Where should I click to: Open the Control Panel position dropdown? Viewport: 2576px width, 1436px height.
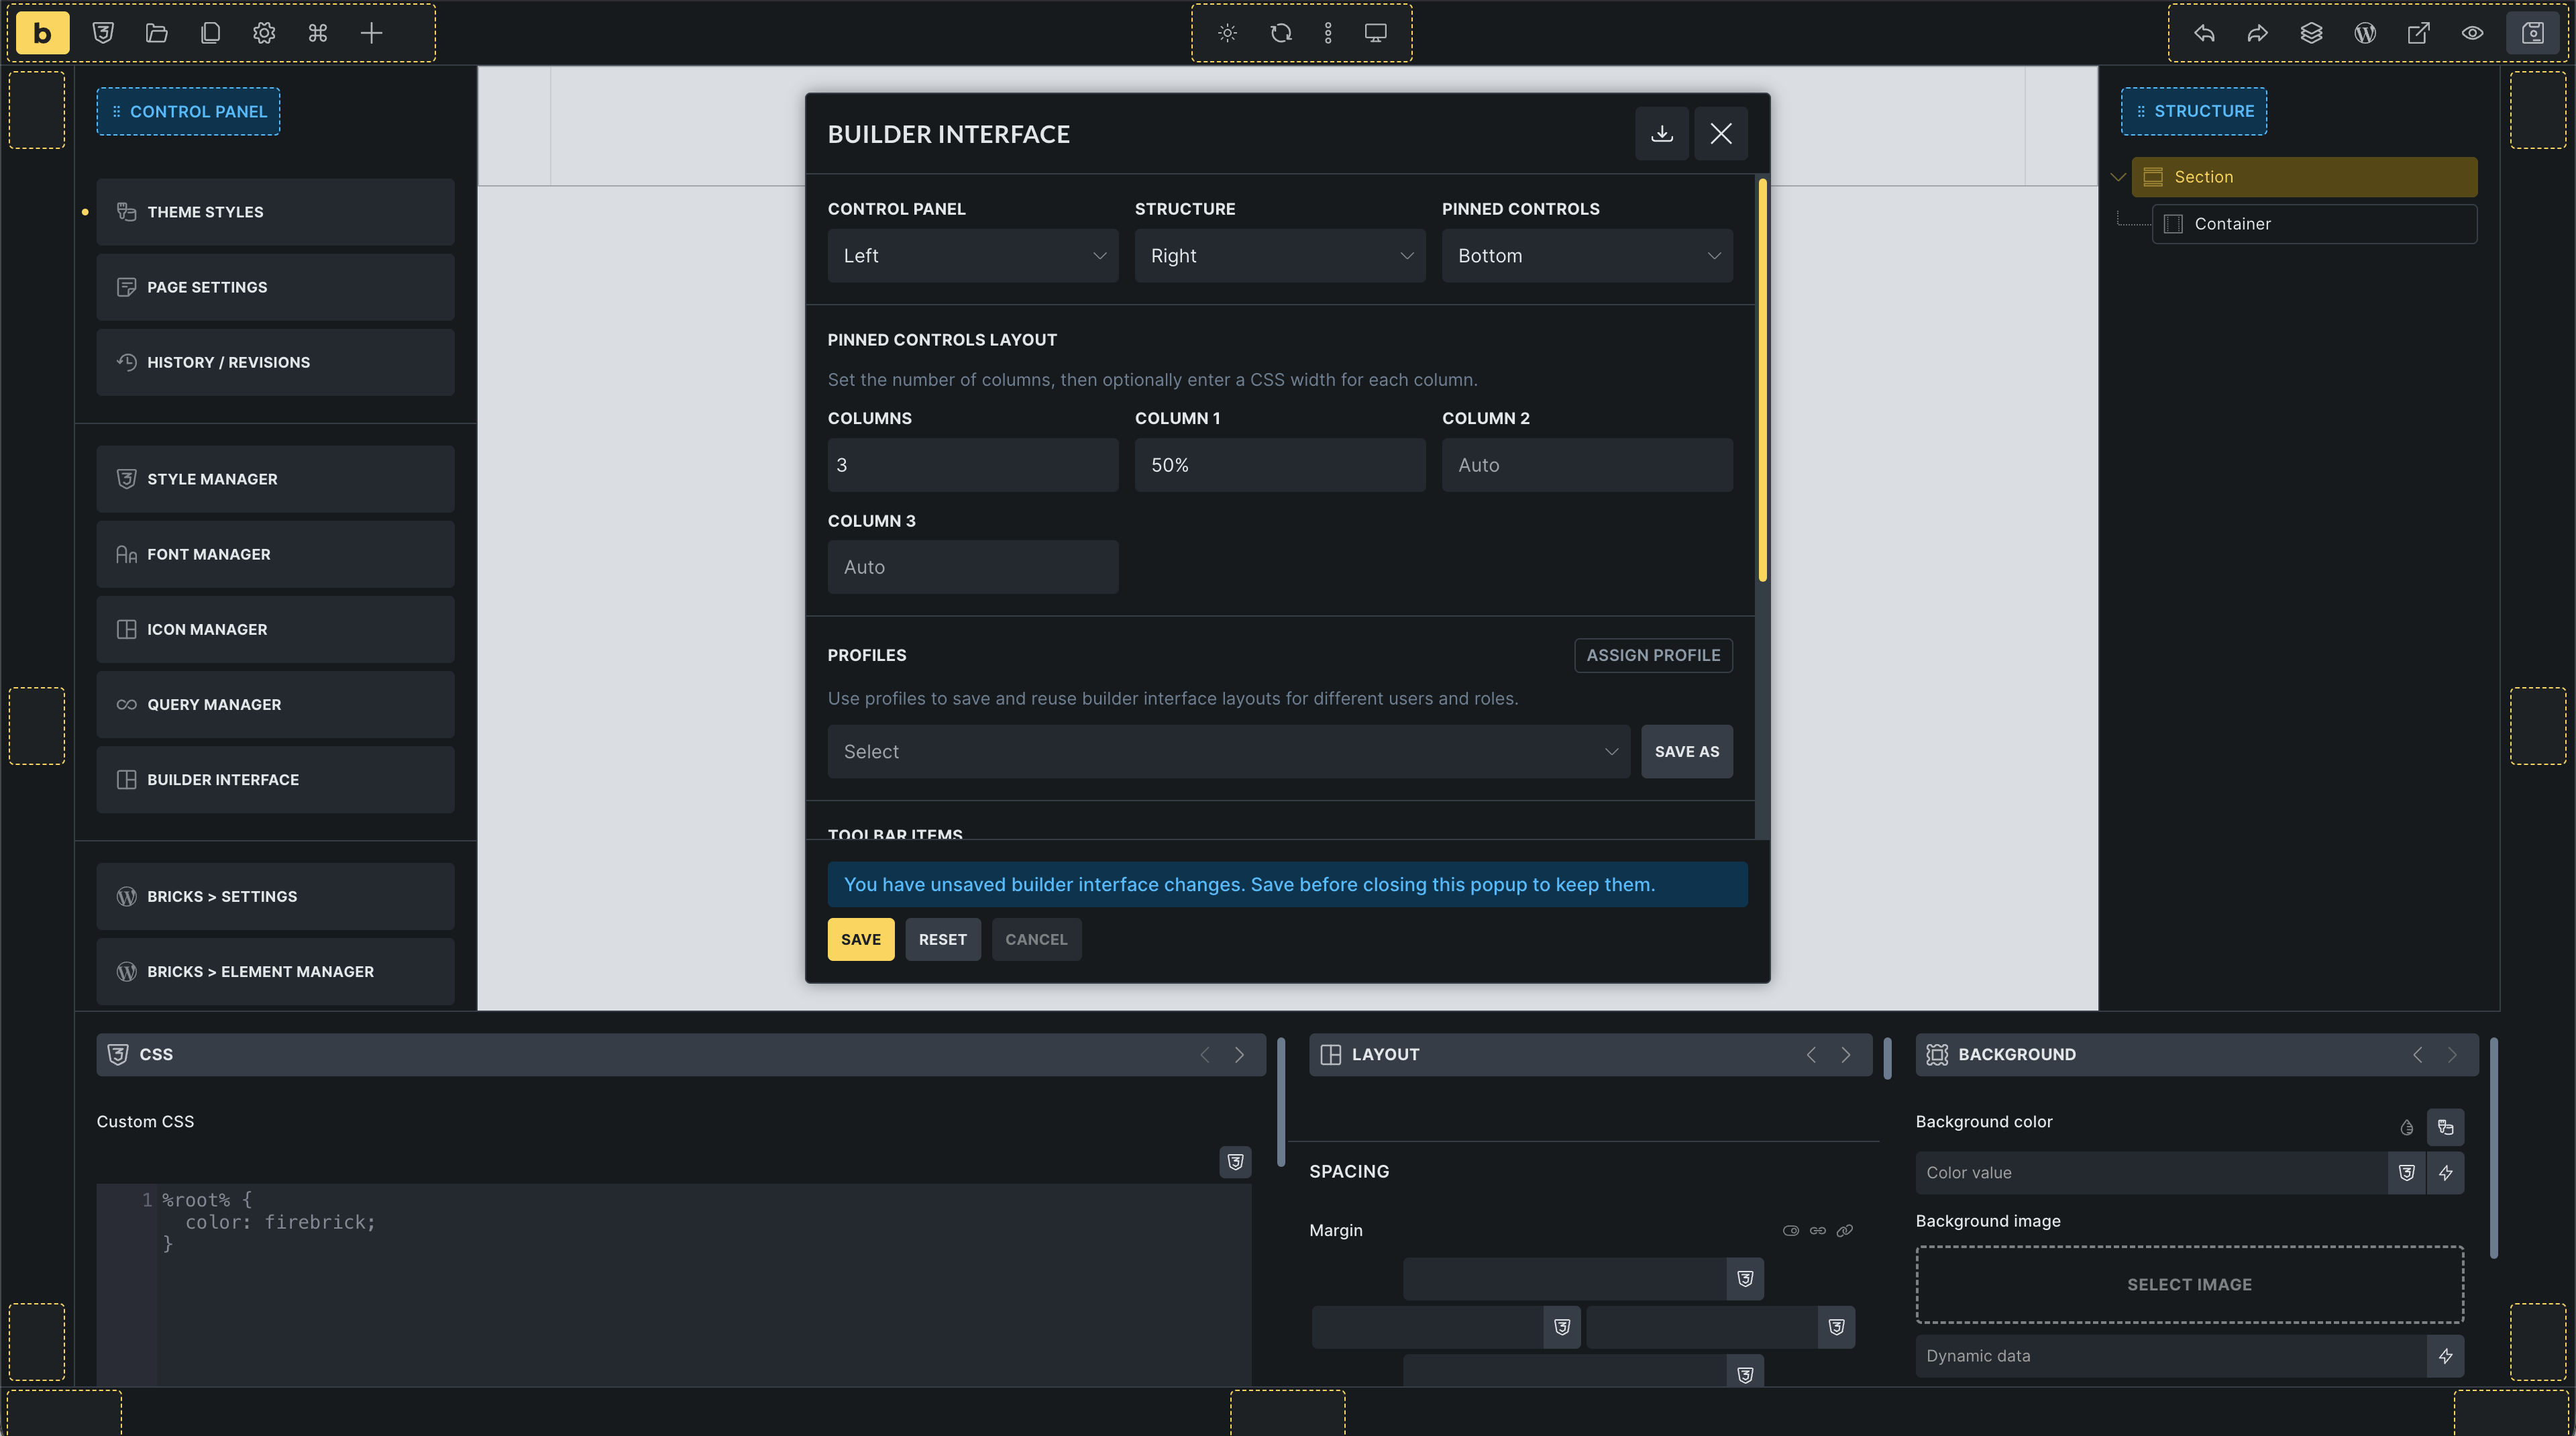click(973, 256)
